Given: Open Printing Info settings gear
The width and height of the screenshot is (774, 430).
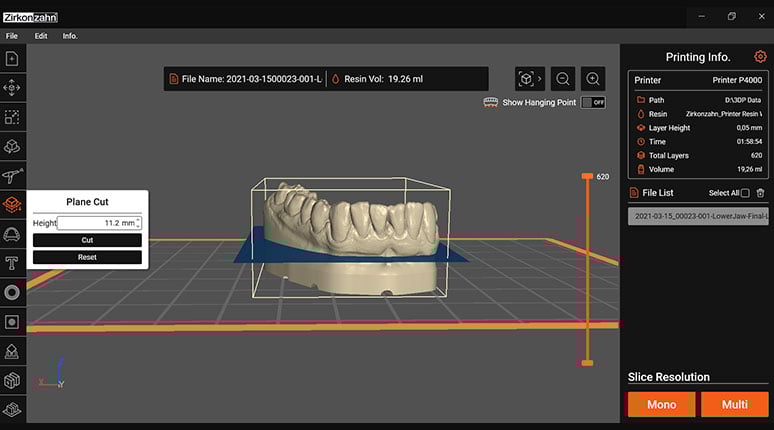Looking at the screenshot, I should tap(760, 57).
